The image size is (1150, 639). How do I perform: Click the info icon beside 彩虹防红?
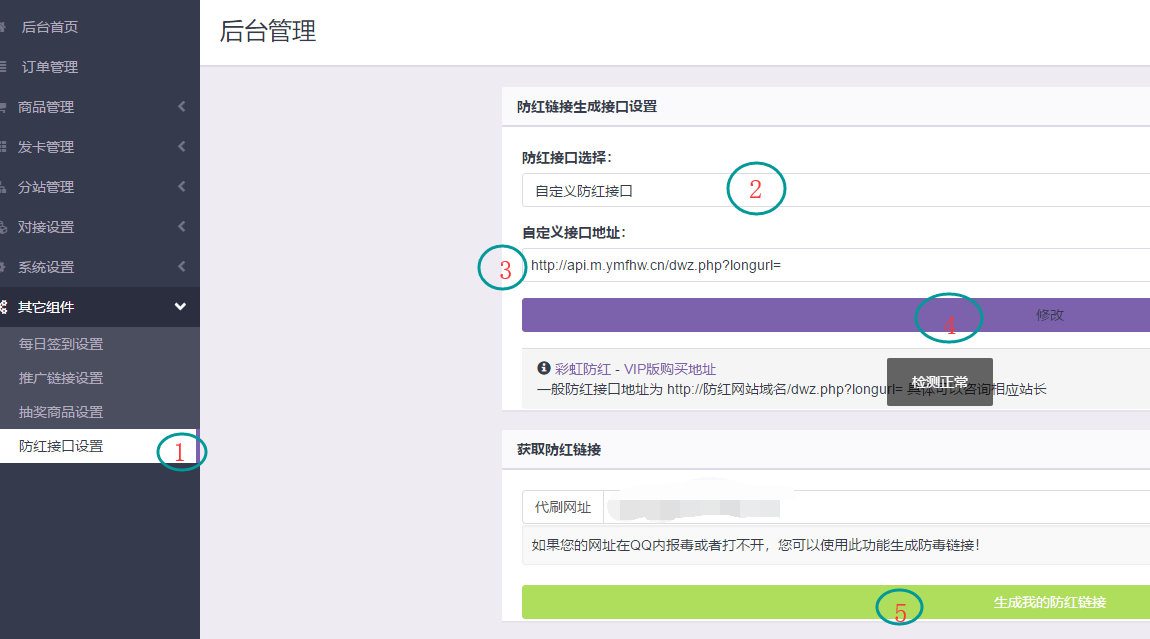pos(544,368)
